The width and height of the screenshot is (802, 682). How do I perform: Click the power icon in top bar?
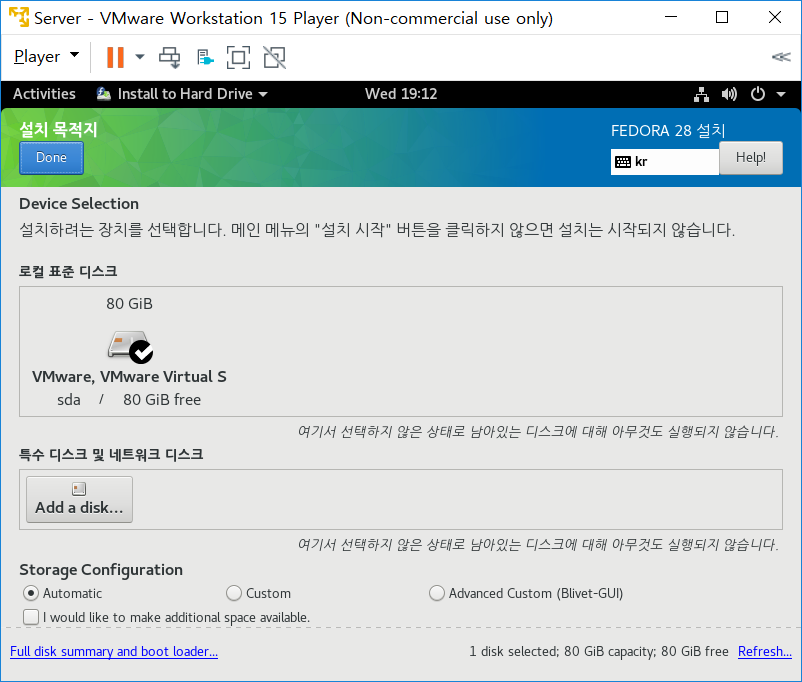click(x=758, y=94)
